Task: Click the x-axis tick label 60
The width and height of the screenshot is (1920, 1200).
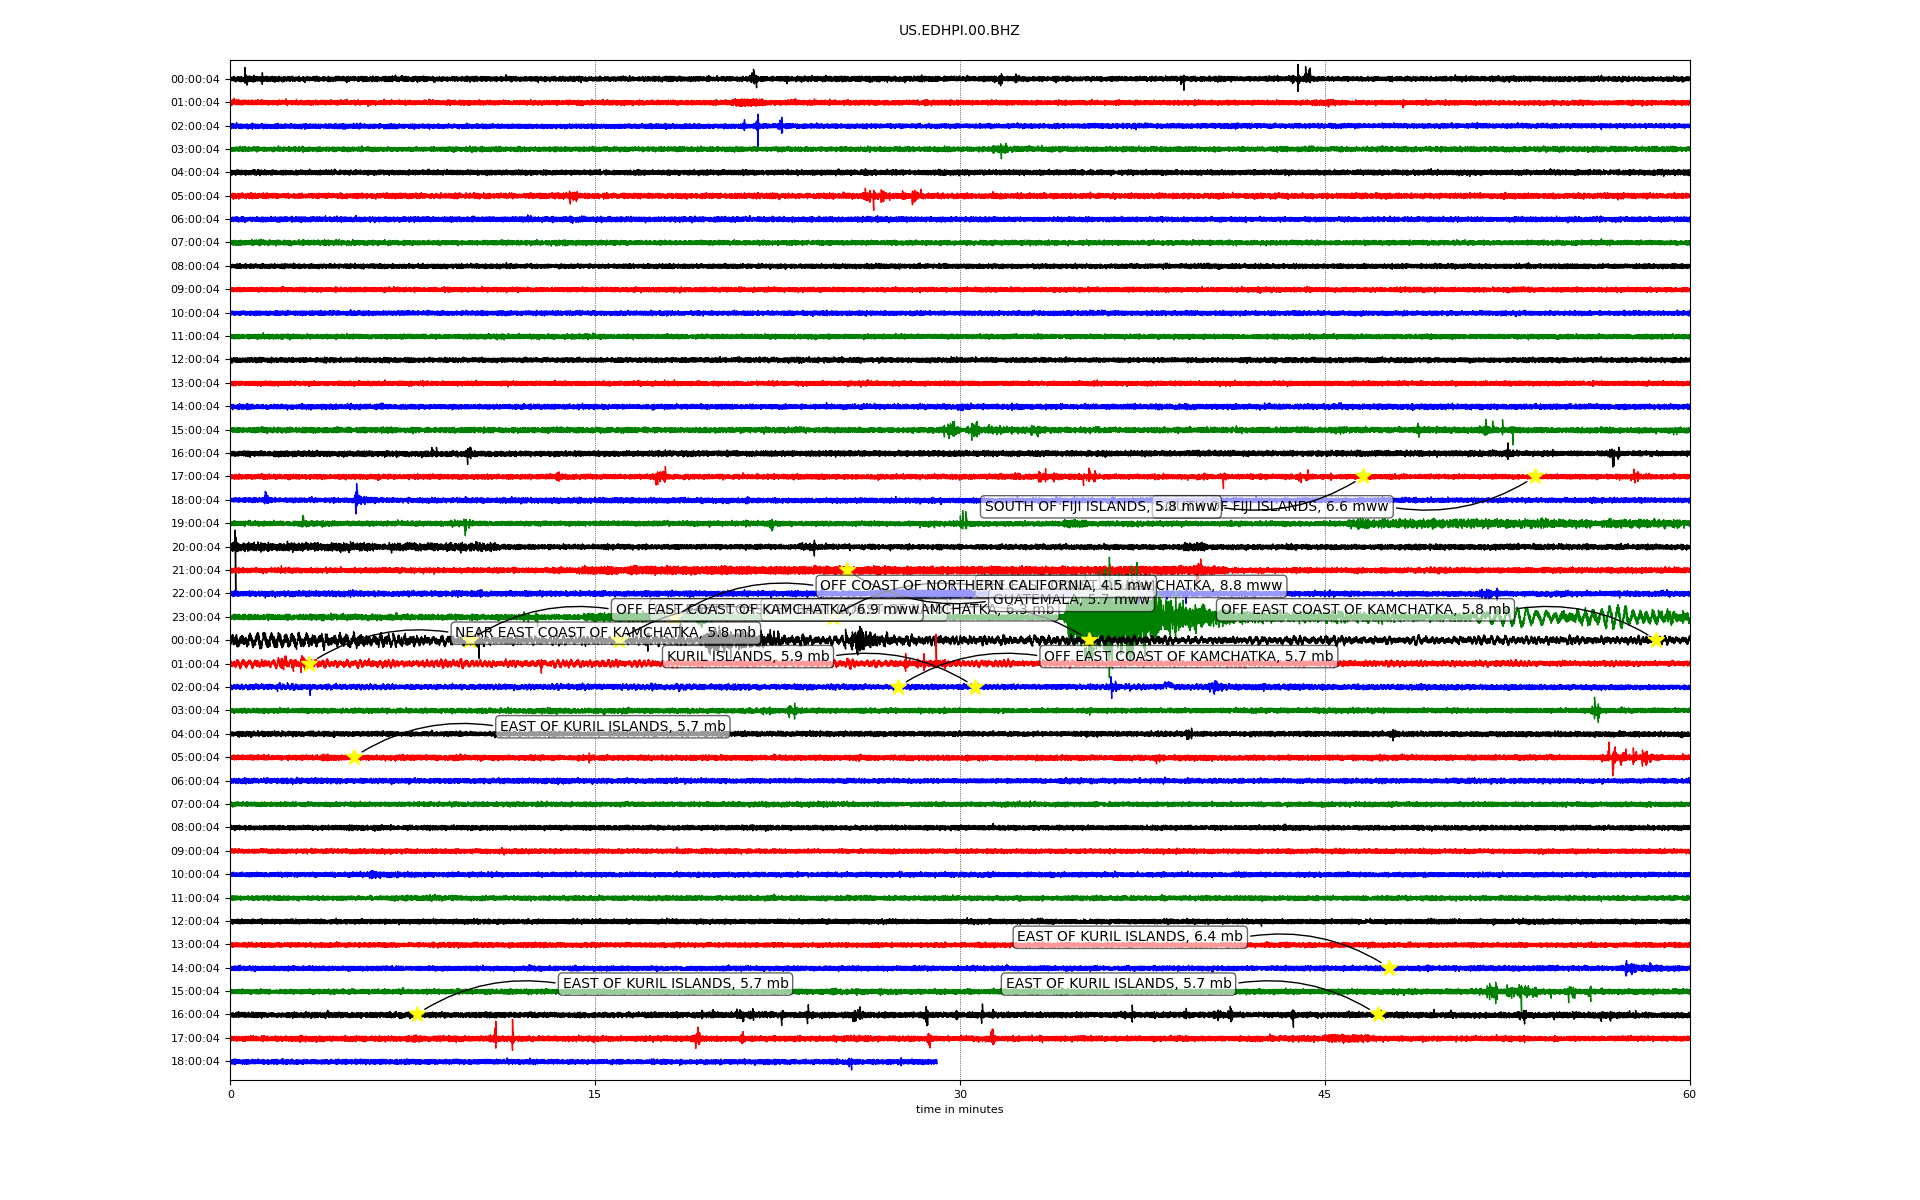Action: [1689, 1094]
